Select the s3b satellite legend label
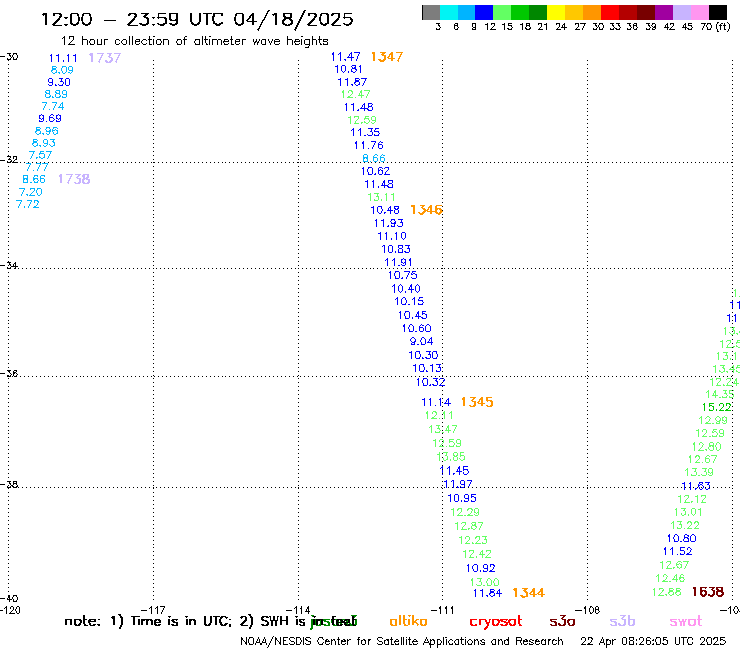Image resolution: width=740 pixels, height=650 pixels. click(x=622, y=621)
